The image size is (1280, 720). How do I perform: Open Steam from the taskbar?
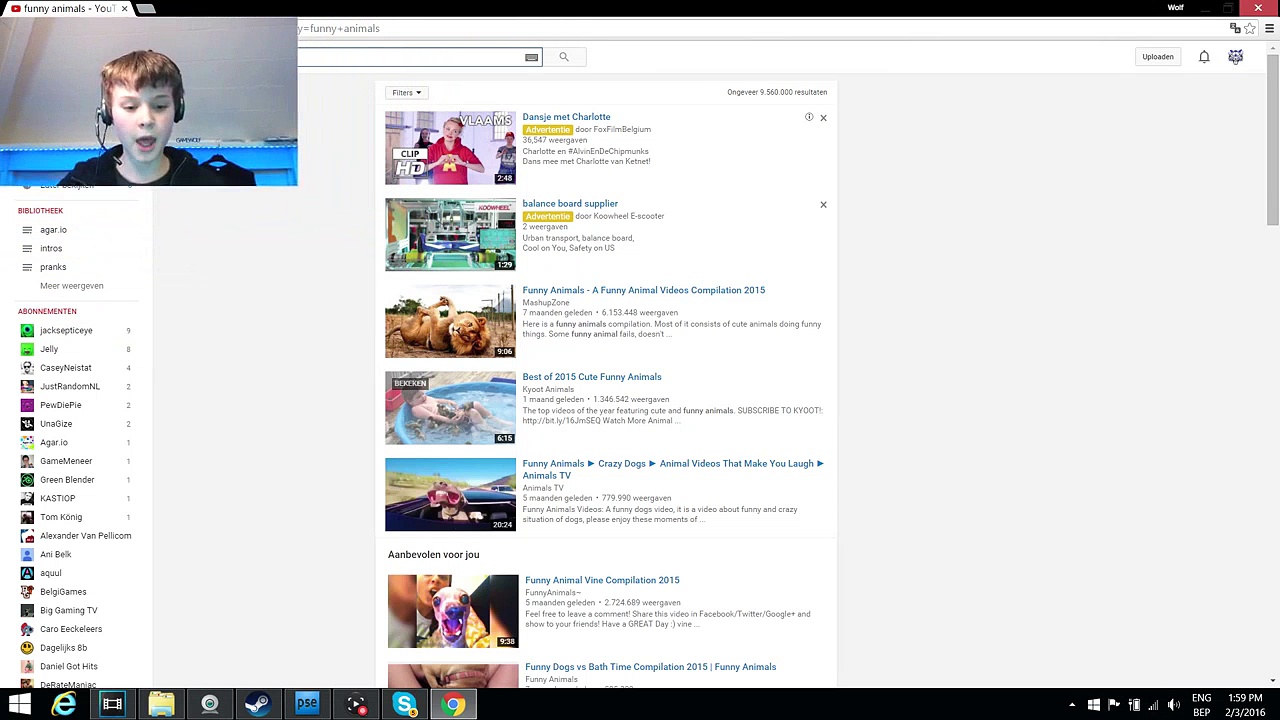pyautogui.click(x=258, y=705)
